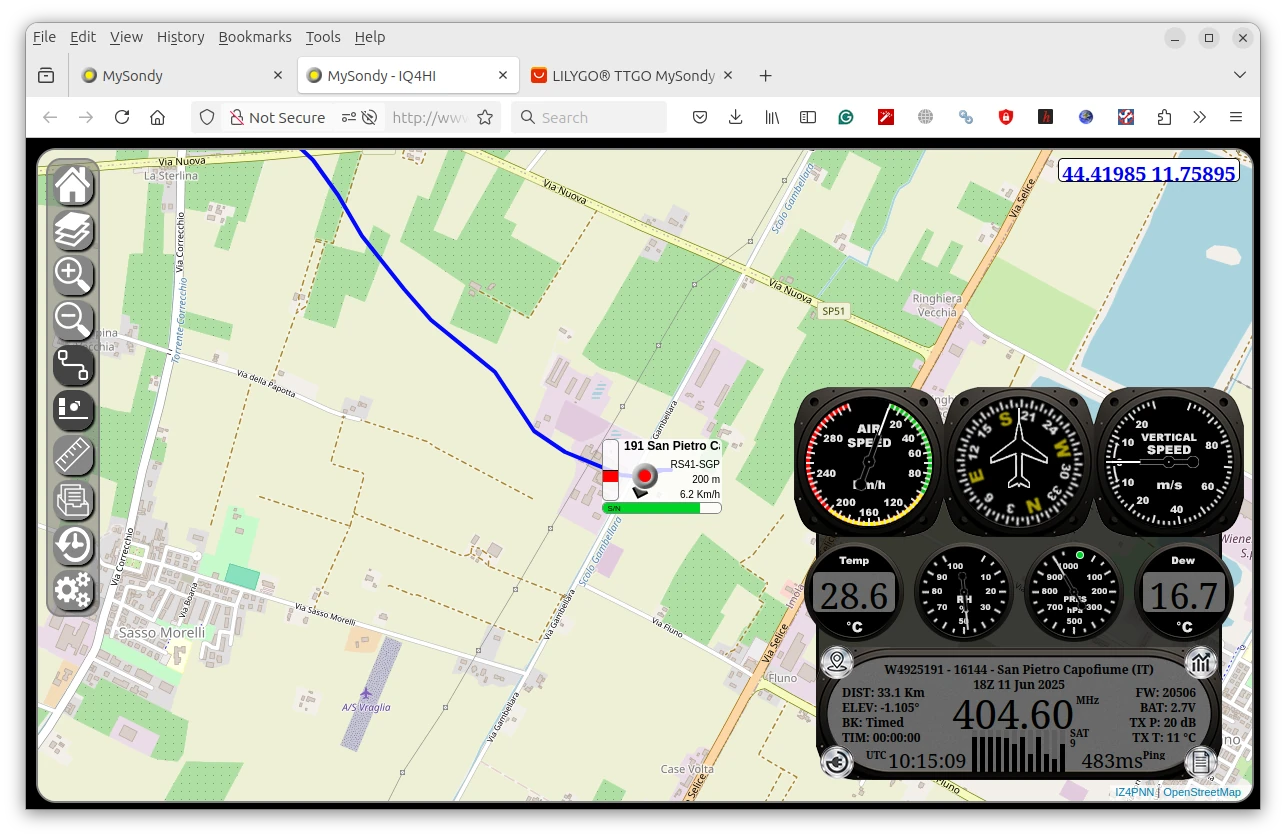Click the signal strength bar graph
Screen dimensions: 1286x838
(x=1019, y=753)
